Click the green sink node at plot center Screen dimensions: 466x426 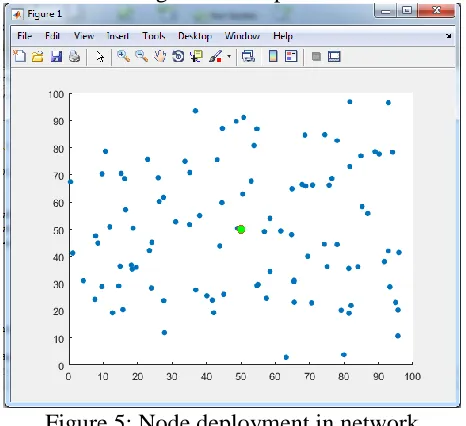pos(241,229)
